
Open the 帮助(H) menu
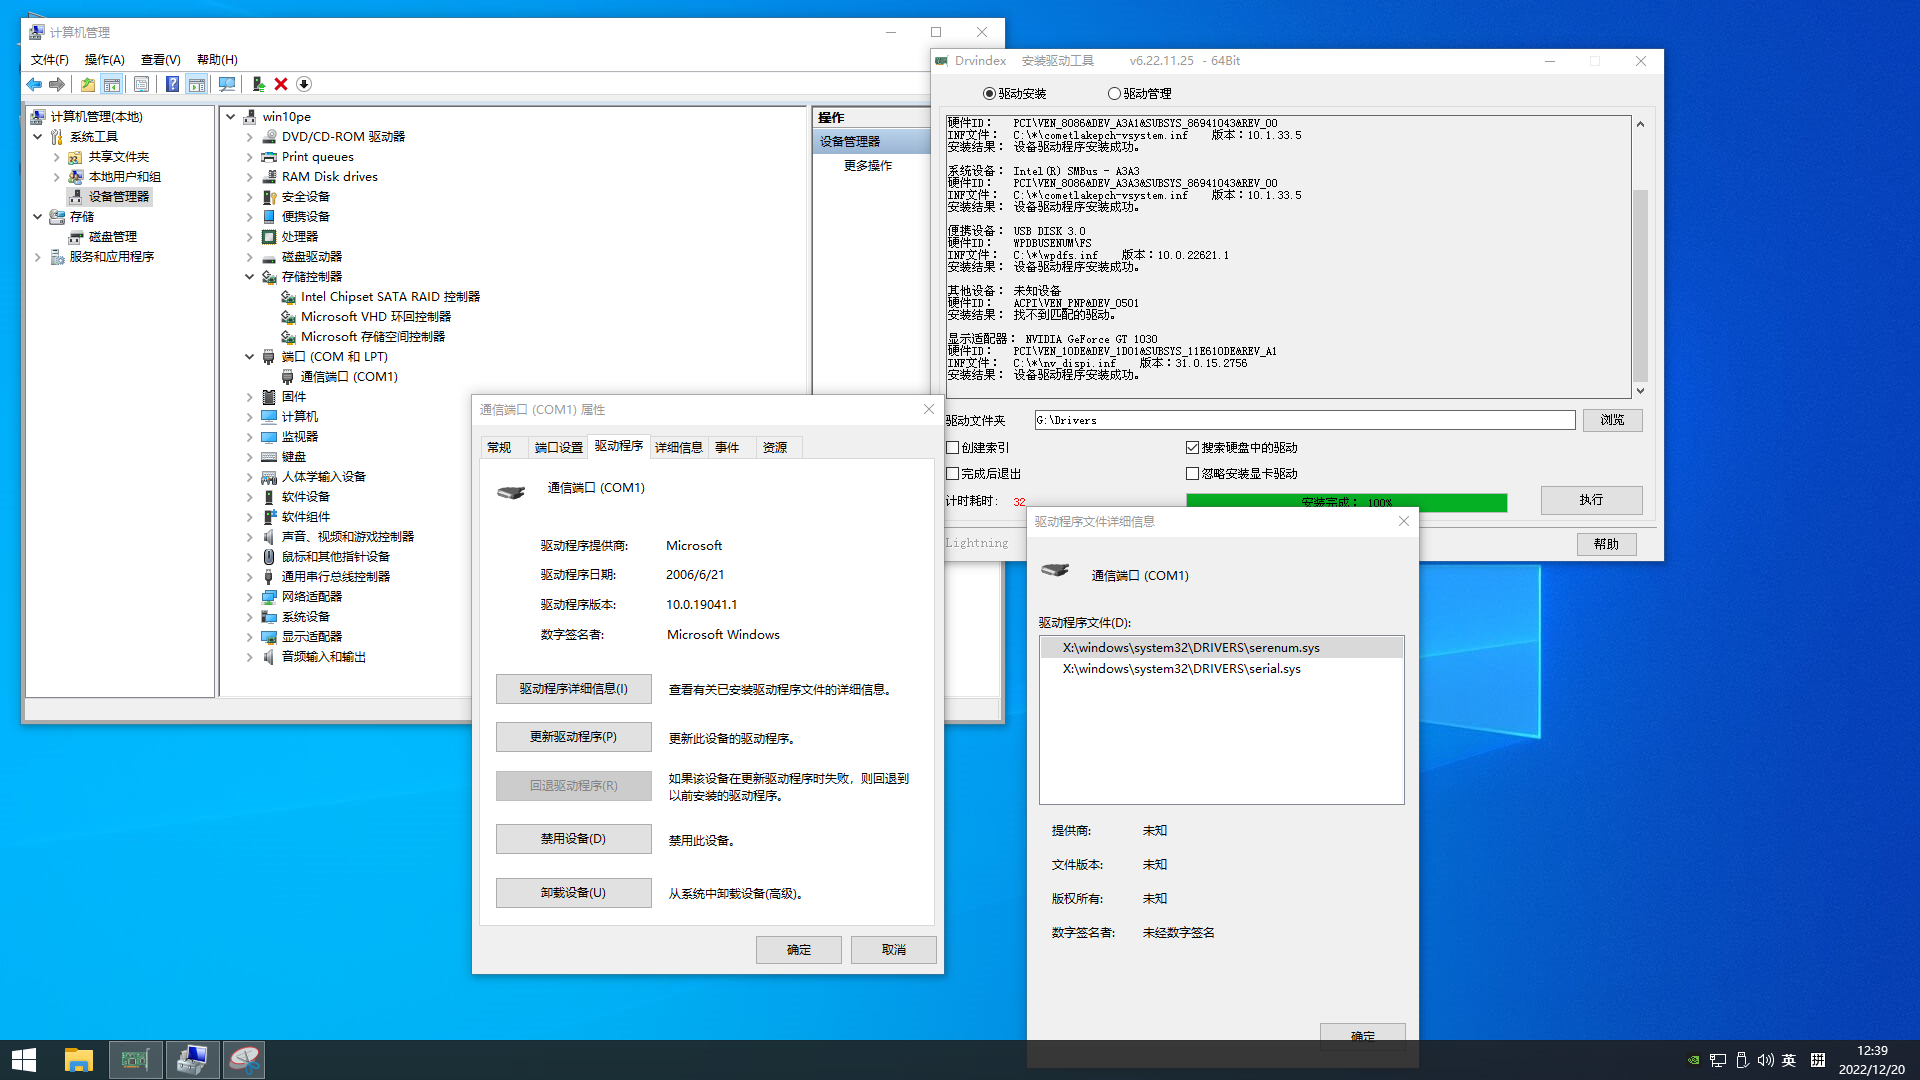217,60
